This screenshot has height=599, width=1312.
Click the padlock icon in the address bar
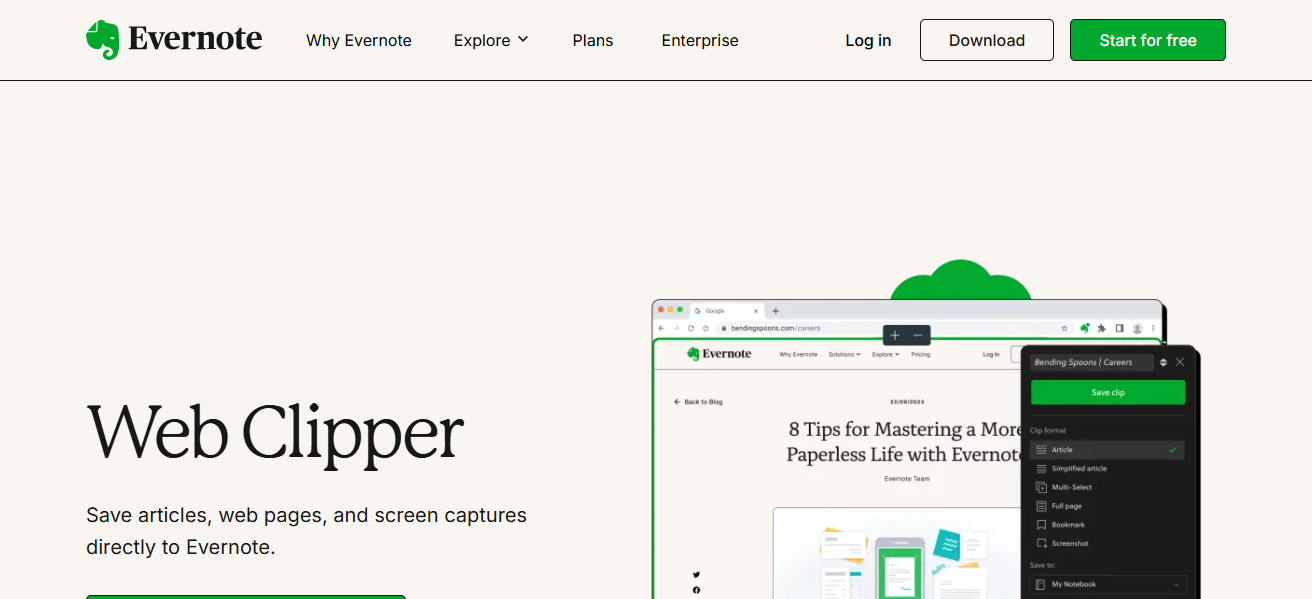[x=724, y=328]
